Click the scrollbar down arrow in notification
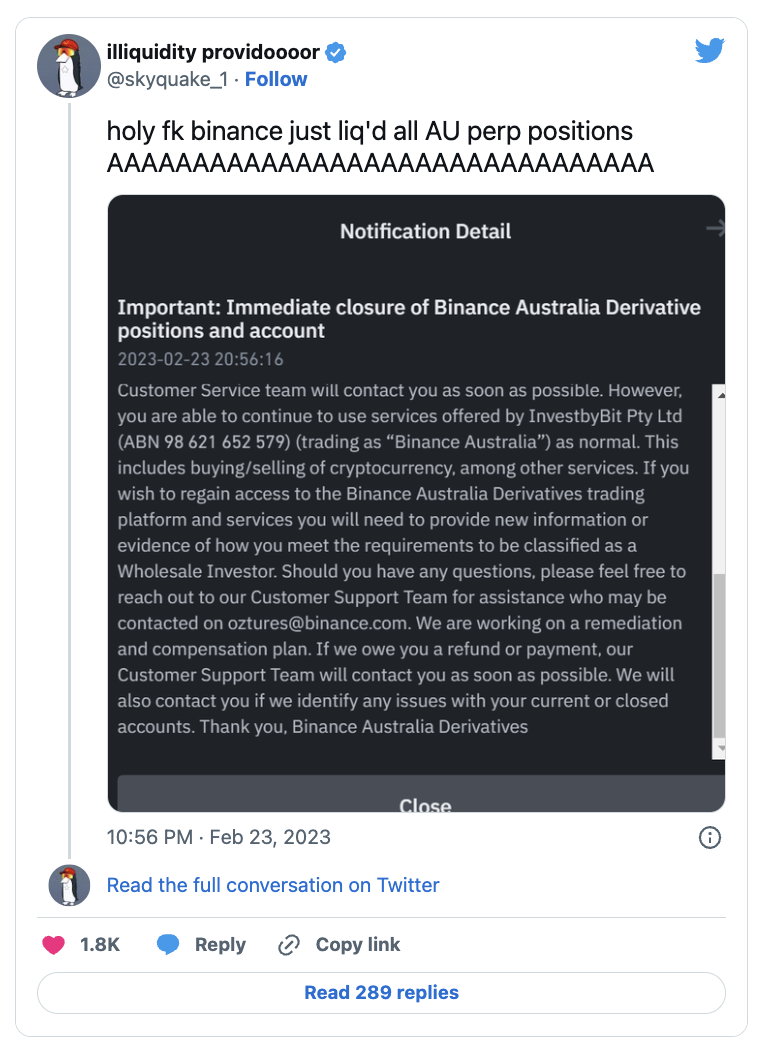Viewport: 762px width, 1052px height. point(718,749)
